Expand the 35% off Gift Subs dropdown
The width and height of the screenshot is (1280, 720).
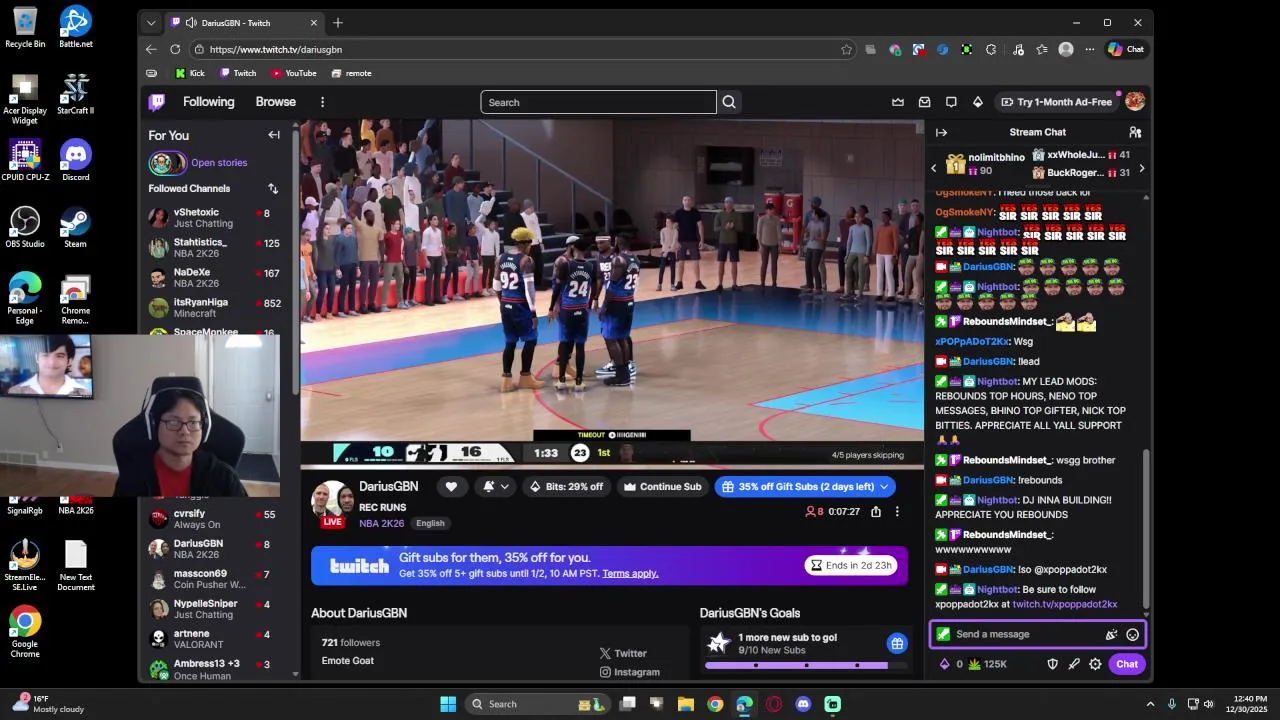[x=884, y=487]
